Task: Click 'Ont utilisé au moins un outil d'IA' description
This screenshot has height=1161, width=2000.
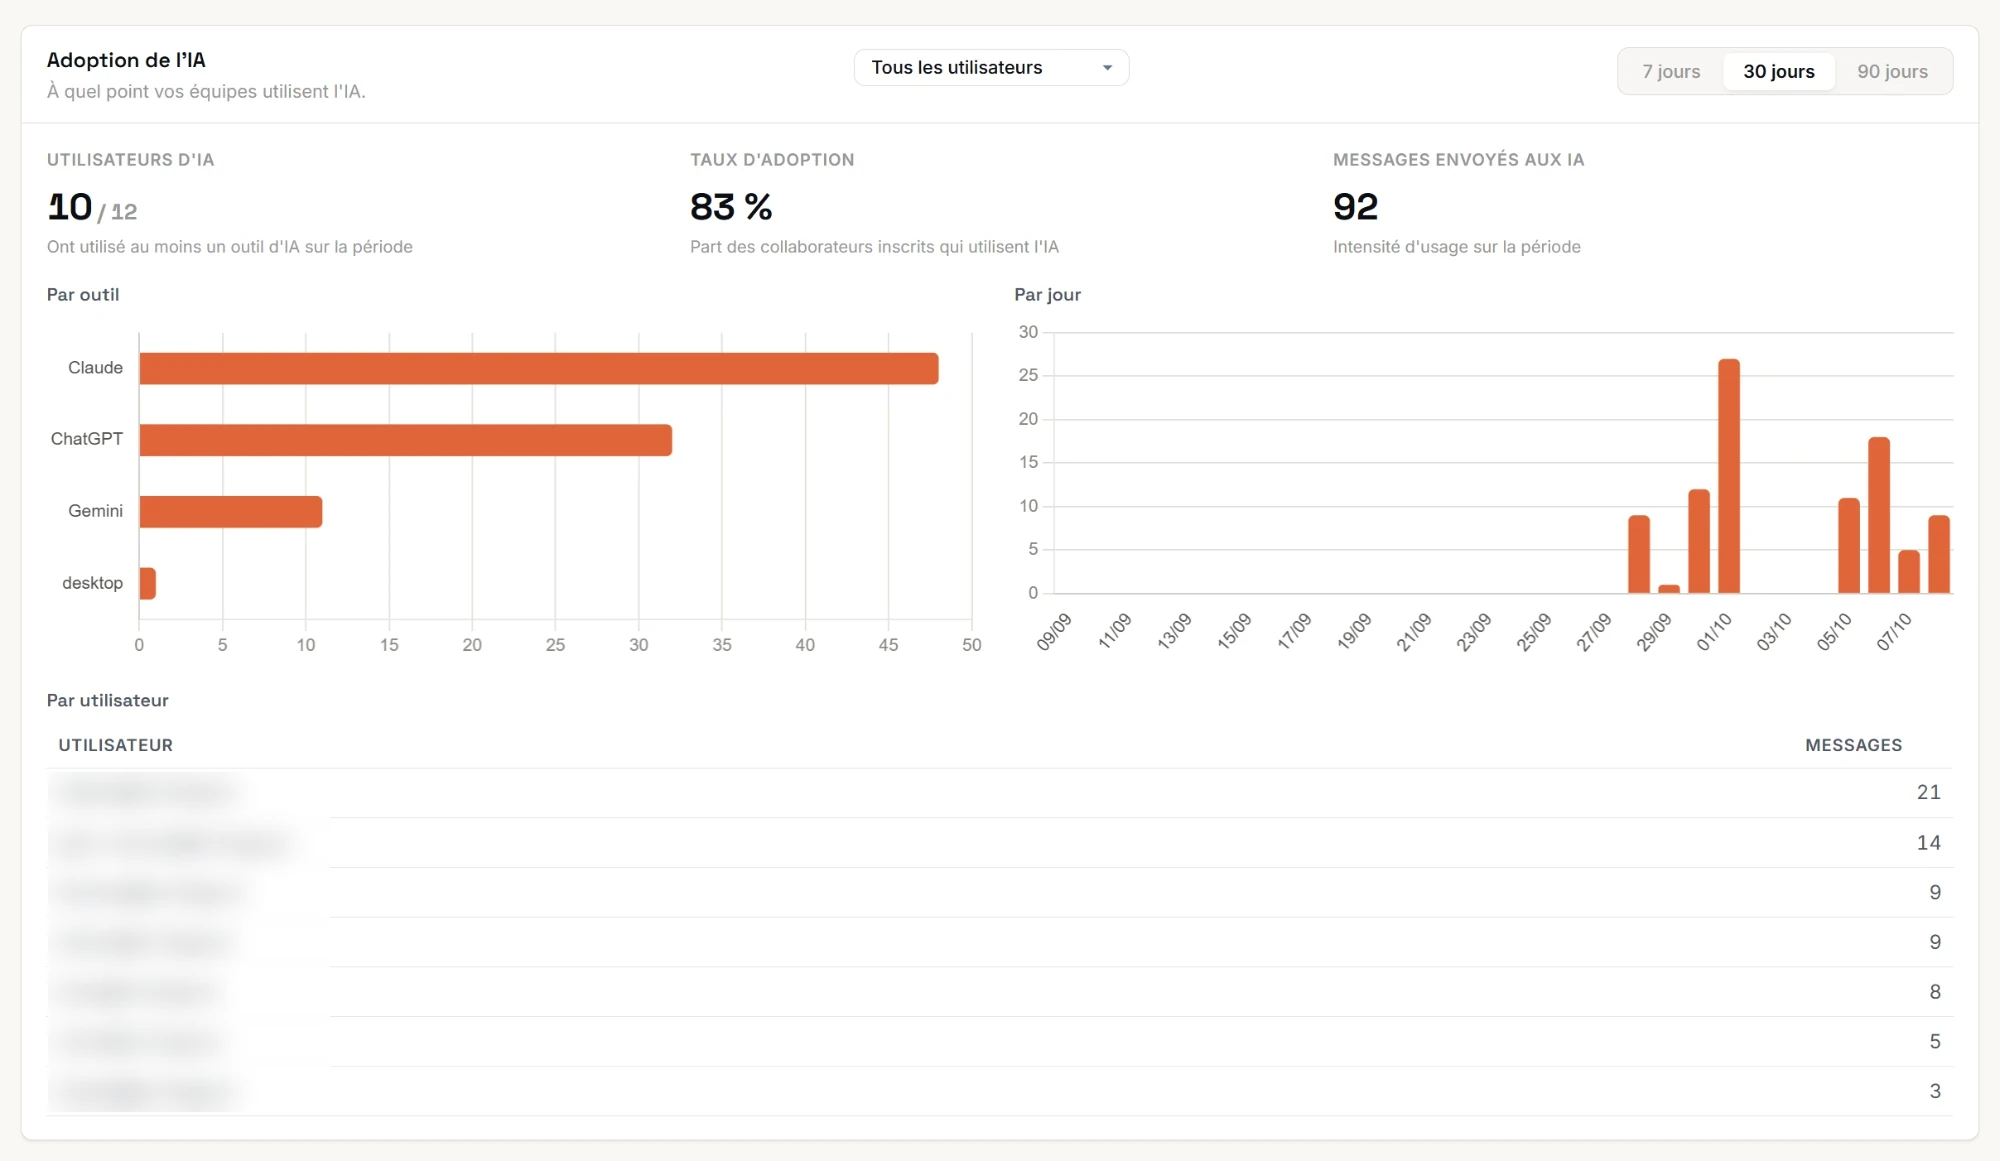Action: point(230,247)
